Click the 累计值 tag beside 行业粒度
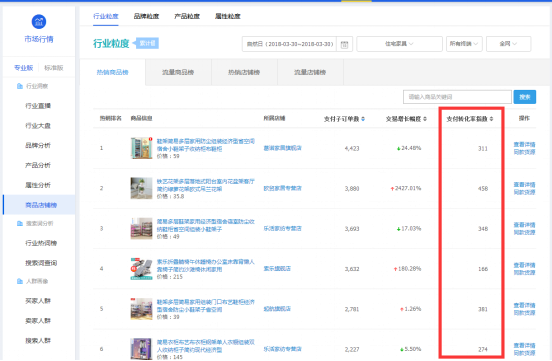552x361 pixels. click(147, 43)
